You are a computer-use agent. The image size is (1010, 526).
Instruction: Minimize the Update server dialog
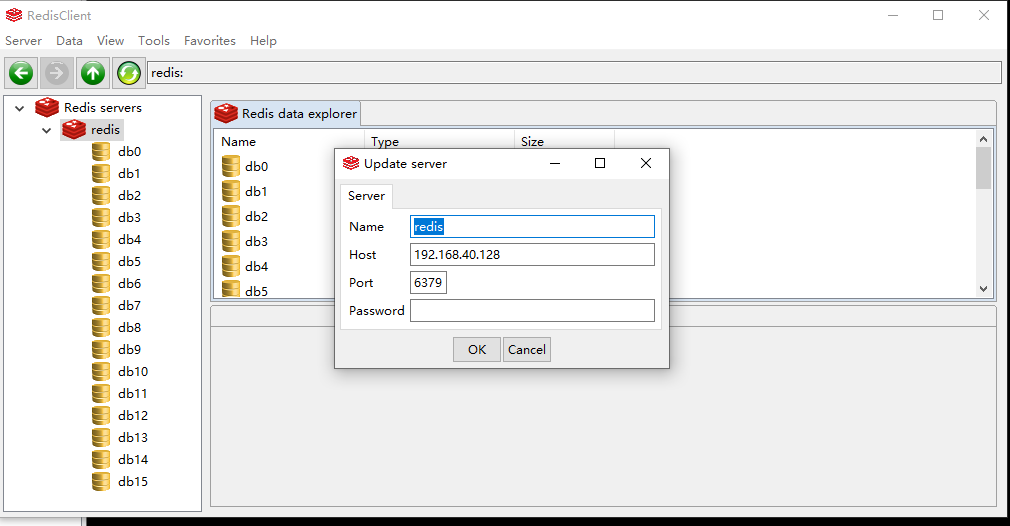click(x=555, y=164)
